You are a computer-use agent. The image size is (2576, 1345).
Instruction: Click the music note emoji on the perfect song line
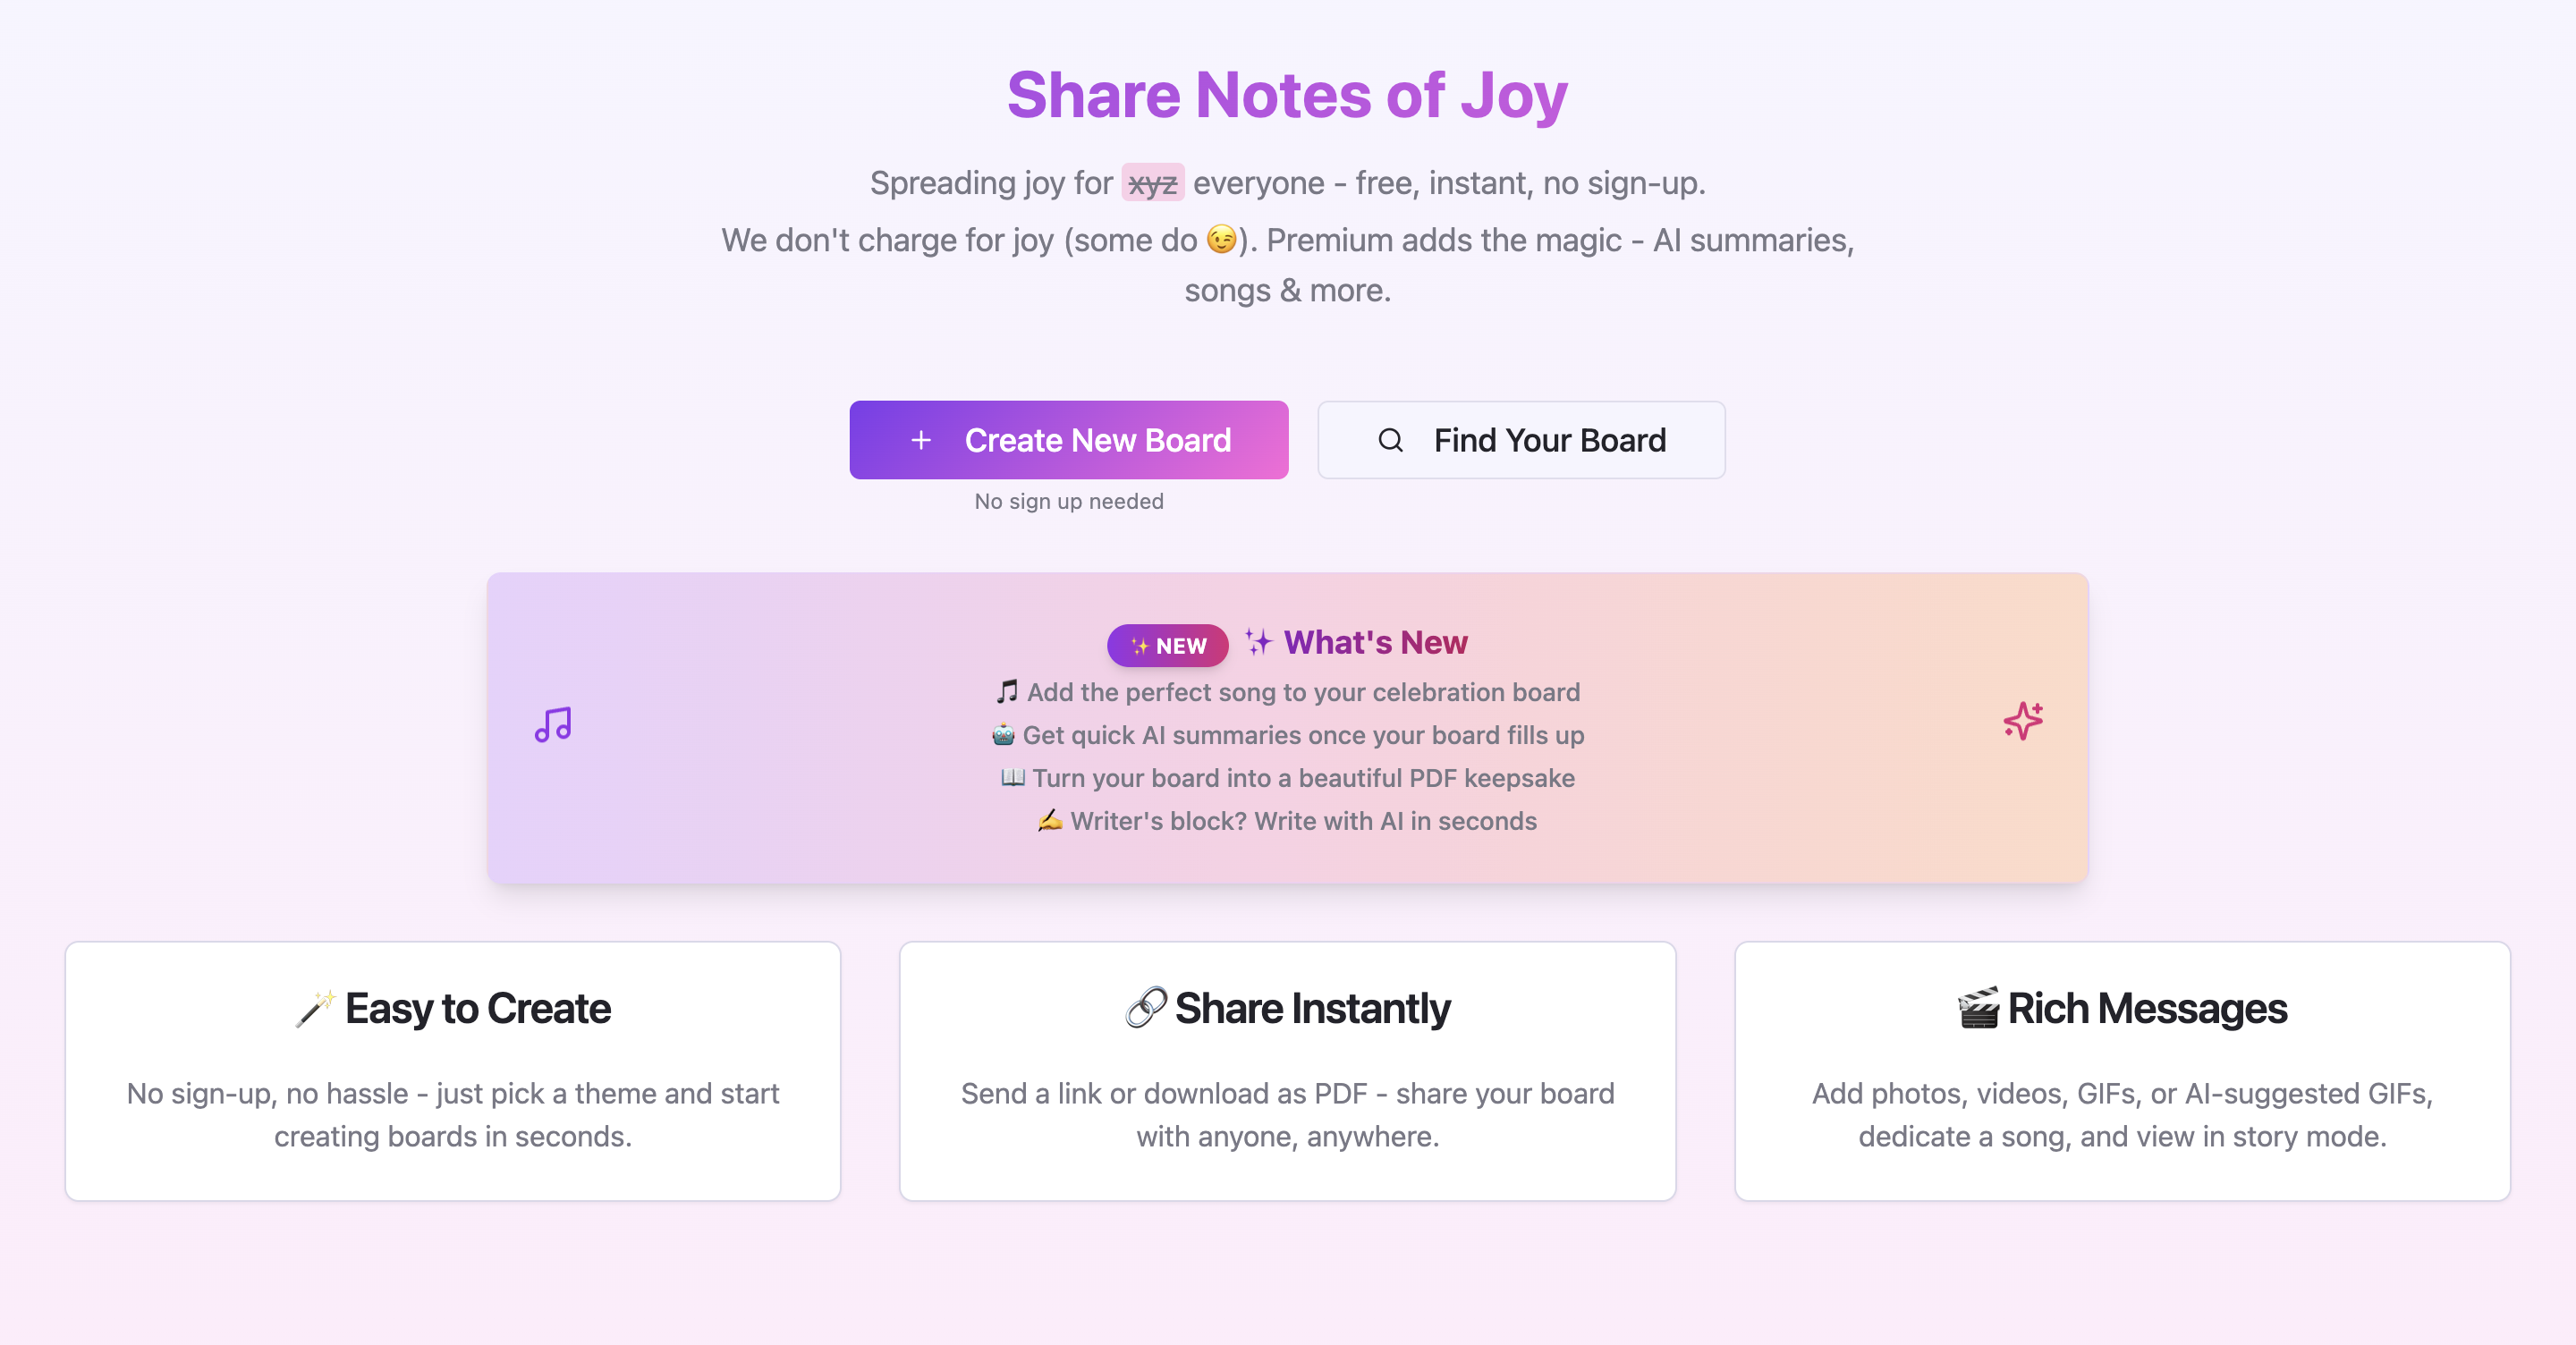[1005, 691]
